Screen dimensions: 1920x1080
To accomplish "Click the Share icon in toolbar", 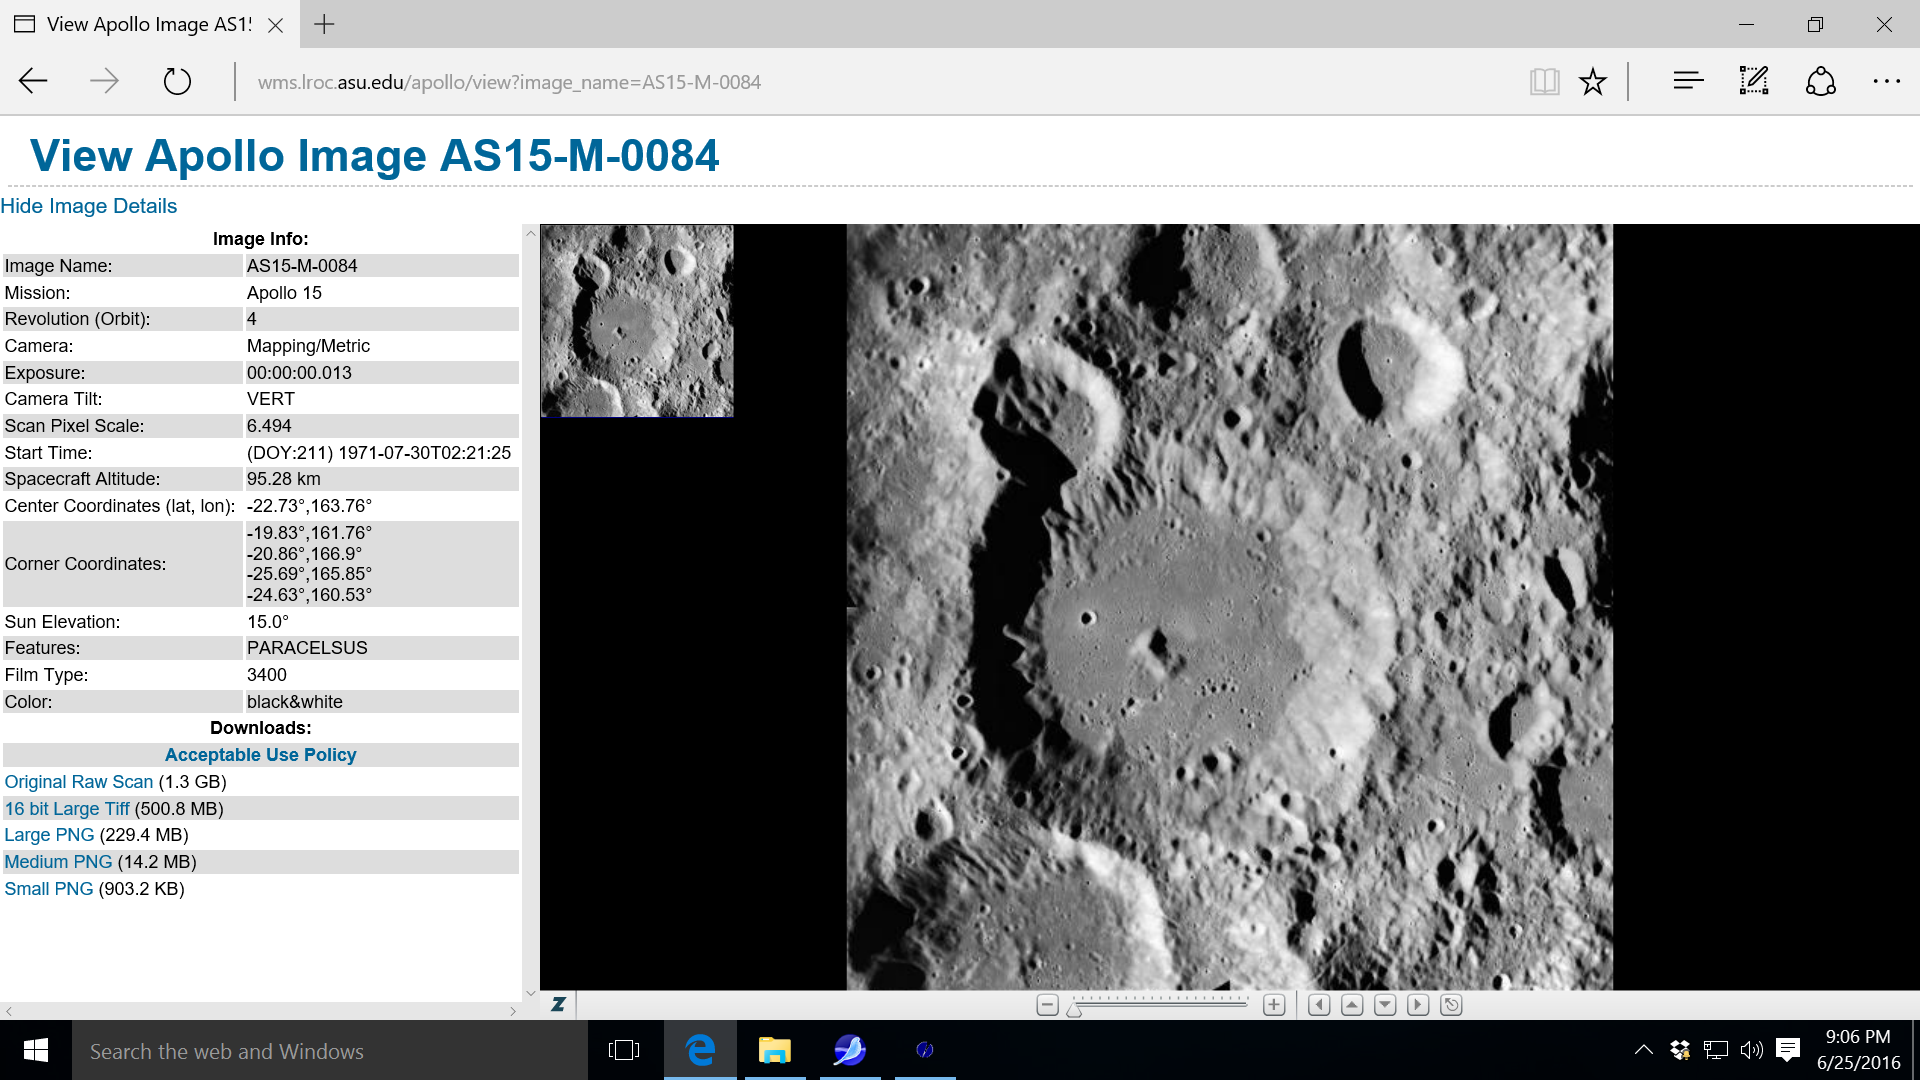I will 1821,81.
